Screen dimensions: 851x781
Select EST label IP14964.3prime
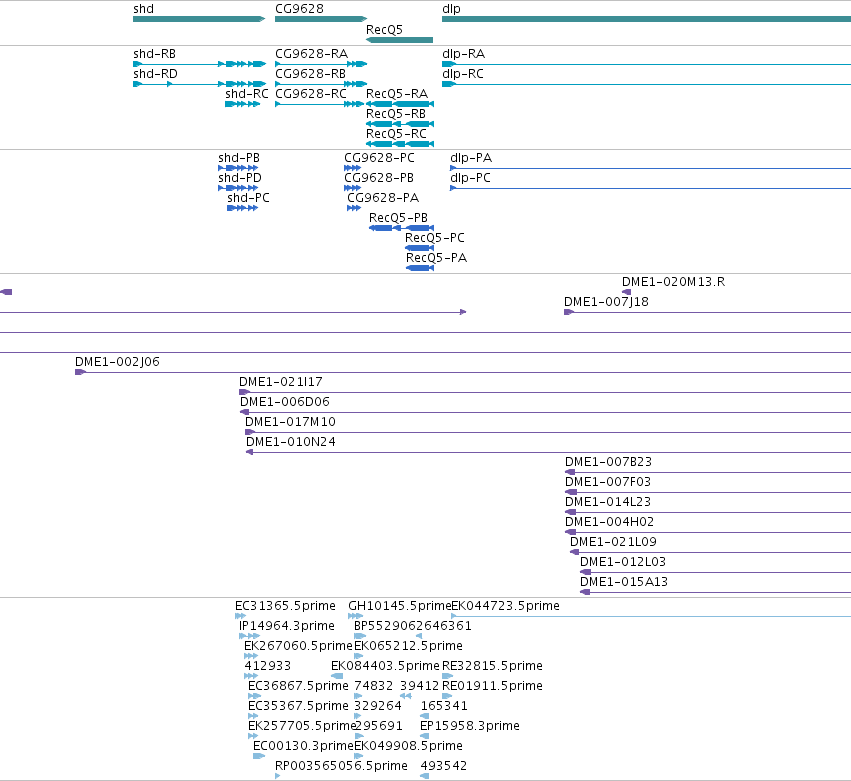tap(287, 627)
